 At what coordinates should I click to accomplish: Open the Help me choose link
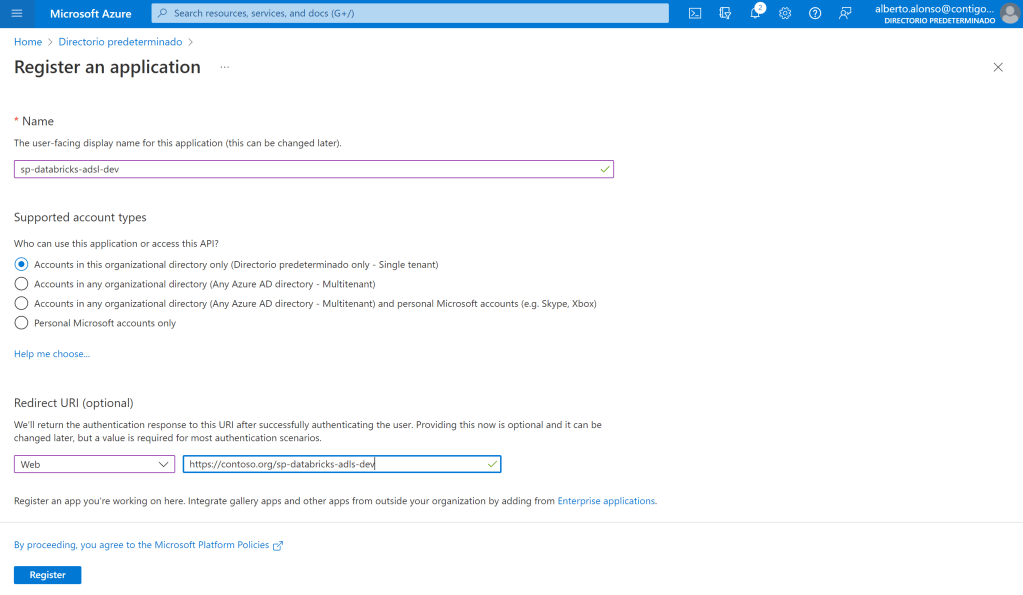coord(52,354)
